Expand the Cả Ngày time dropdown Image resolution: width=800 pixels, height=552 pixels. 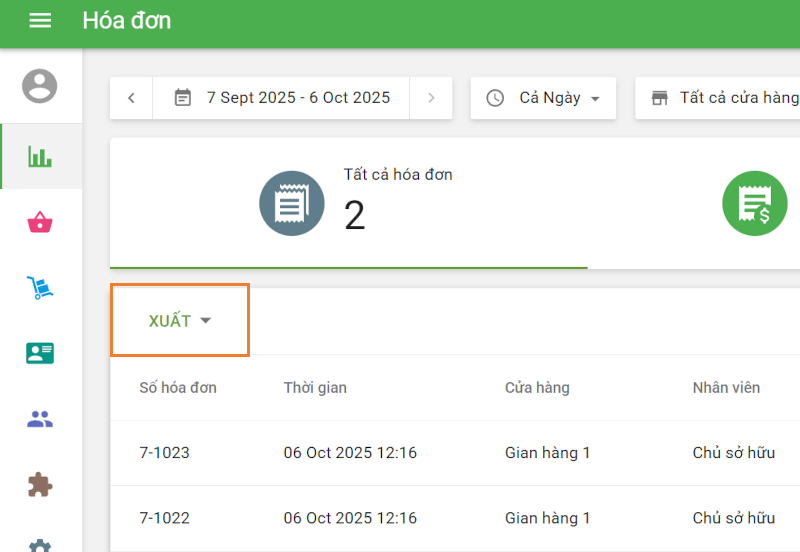(x=543, y=98)
